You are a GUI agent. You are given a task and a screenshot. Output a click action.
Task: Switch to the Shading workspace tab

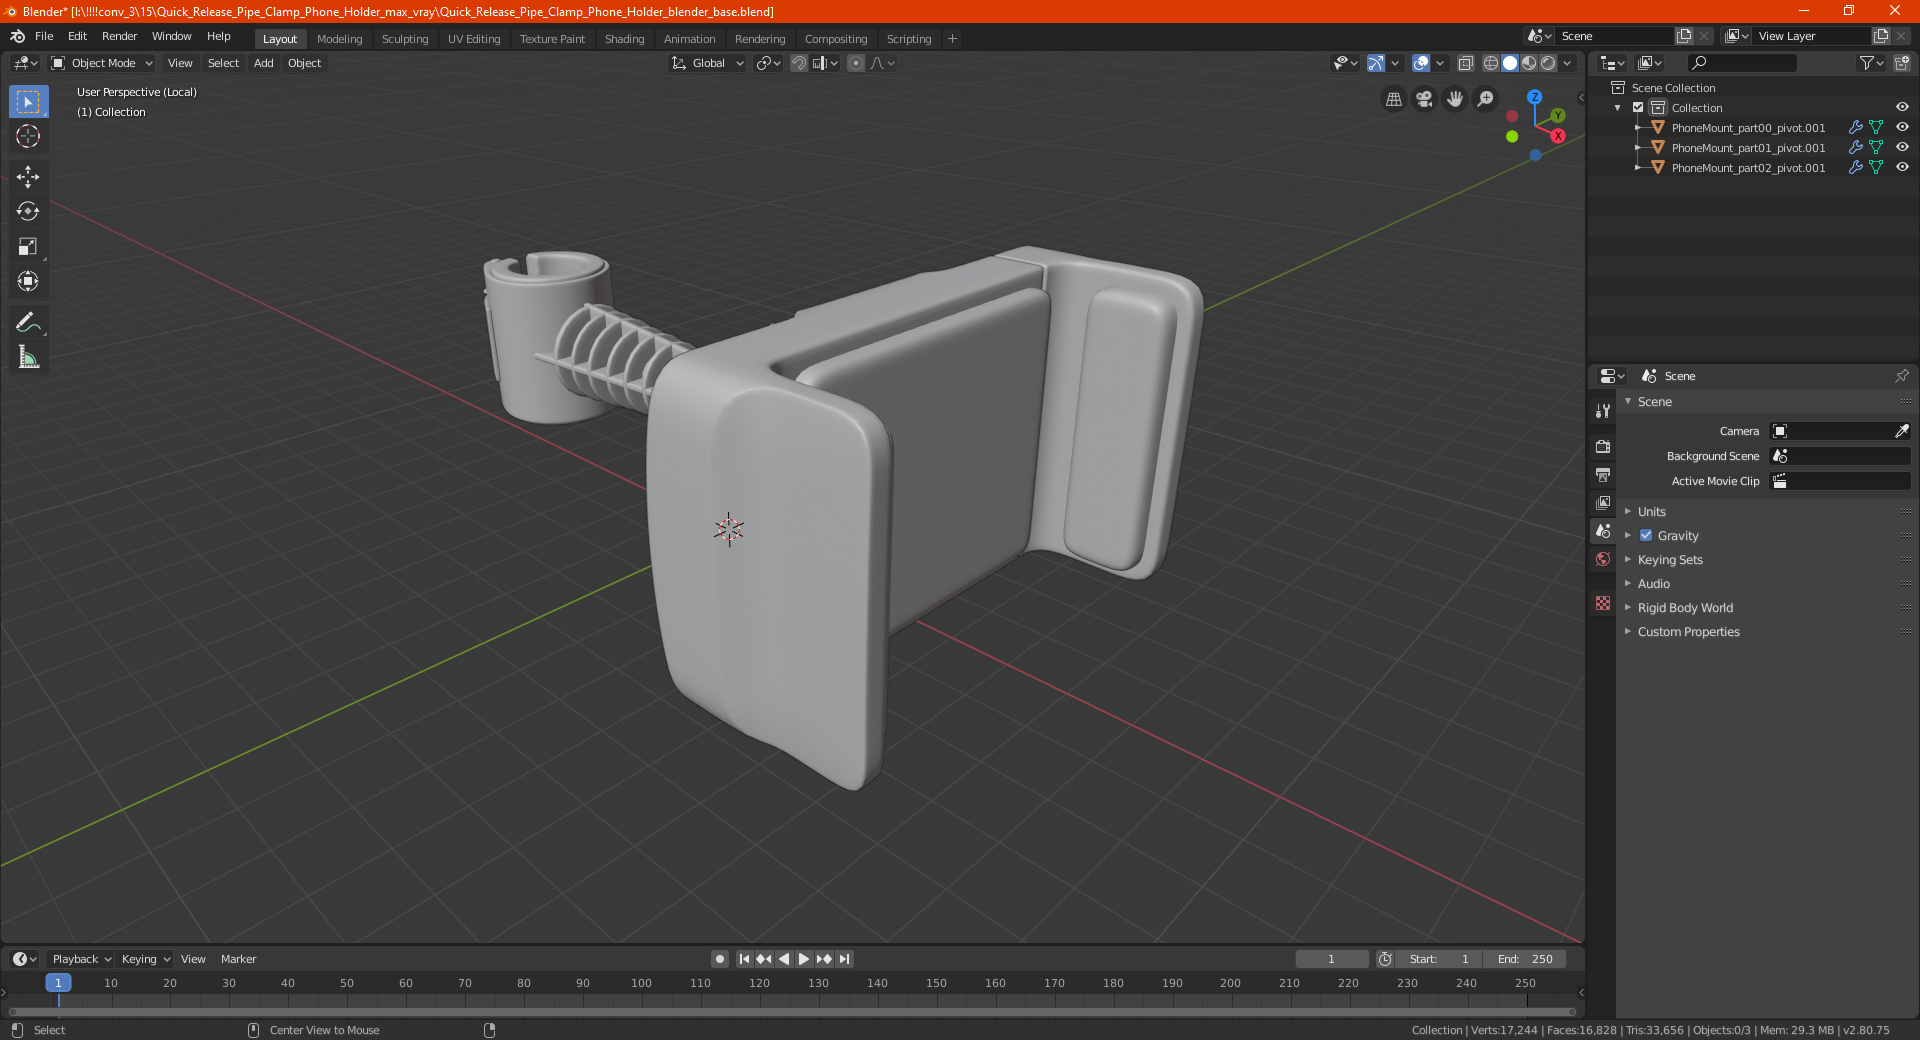[624, 39]
